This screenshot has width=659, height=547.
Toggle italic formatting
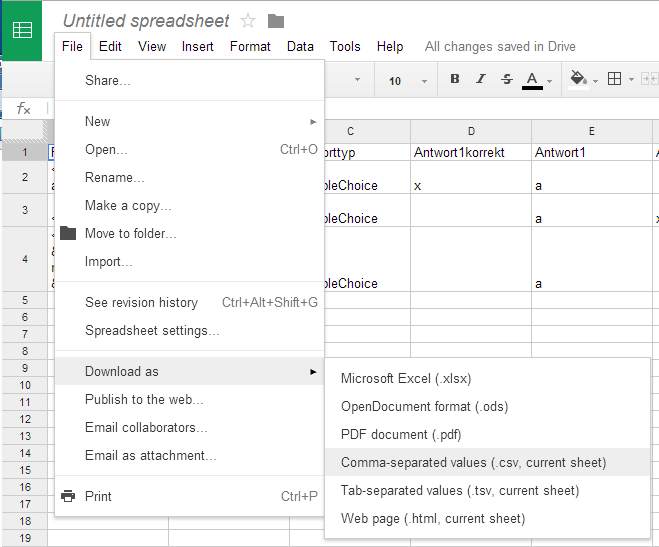click(x=480, y=79)
